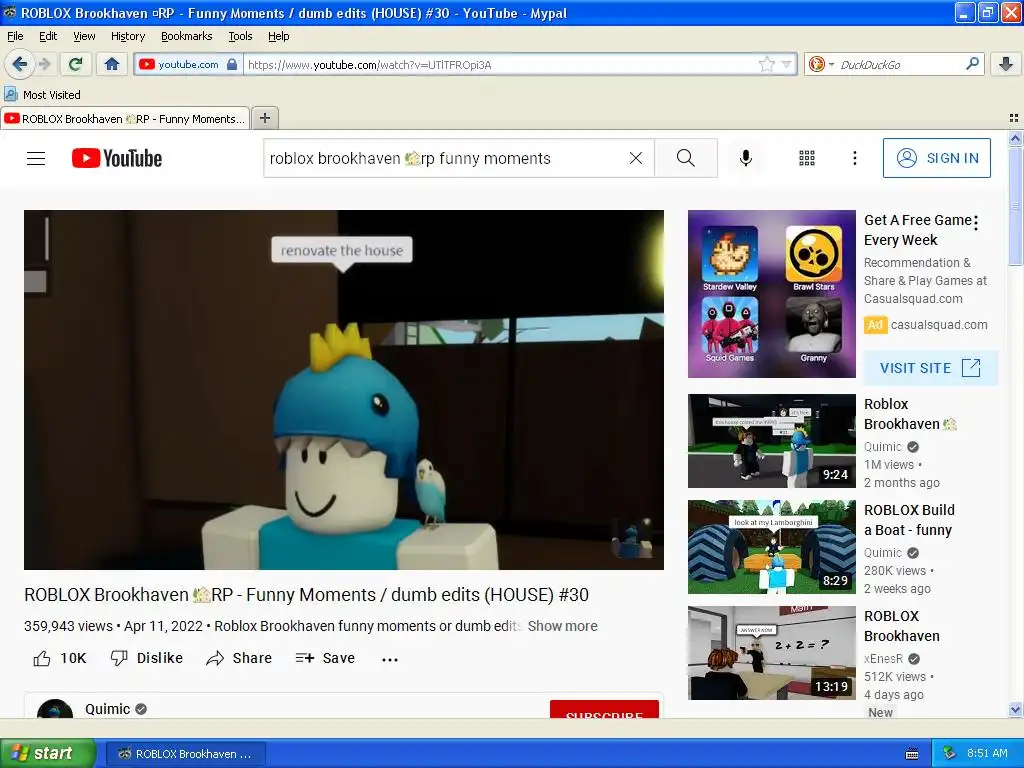
Task: Open the File menu
Action: coord(15,36)
